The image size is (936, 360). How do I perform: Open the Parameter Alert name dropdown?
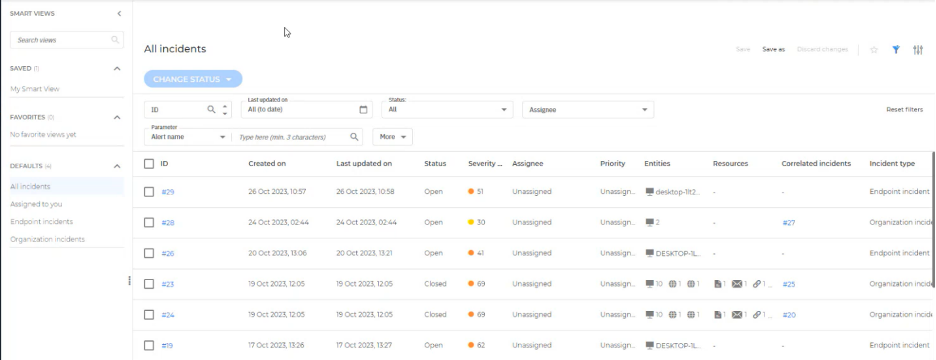pos(187,137)
